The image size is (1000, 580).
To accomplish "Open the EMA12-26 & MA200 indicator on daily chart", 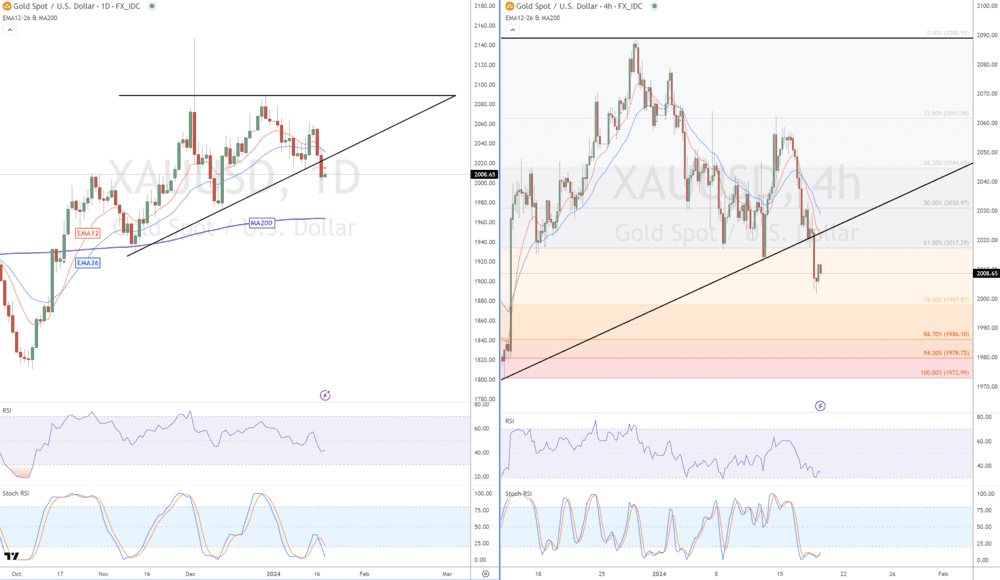I will tap(30, 18).
